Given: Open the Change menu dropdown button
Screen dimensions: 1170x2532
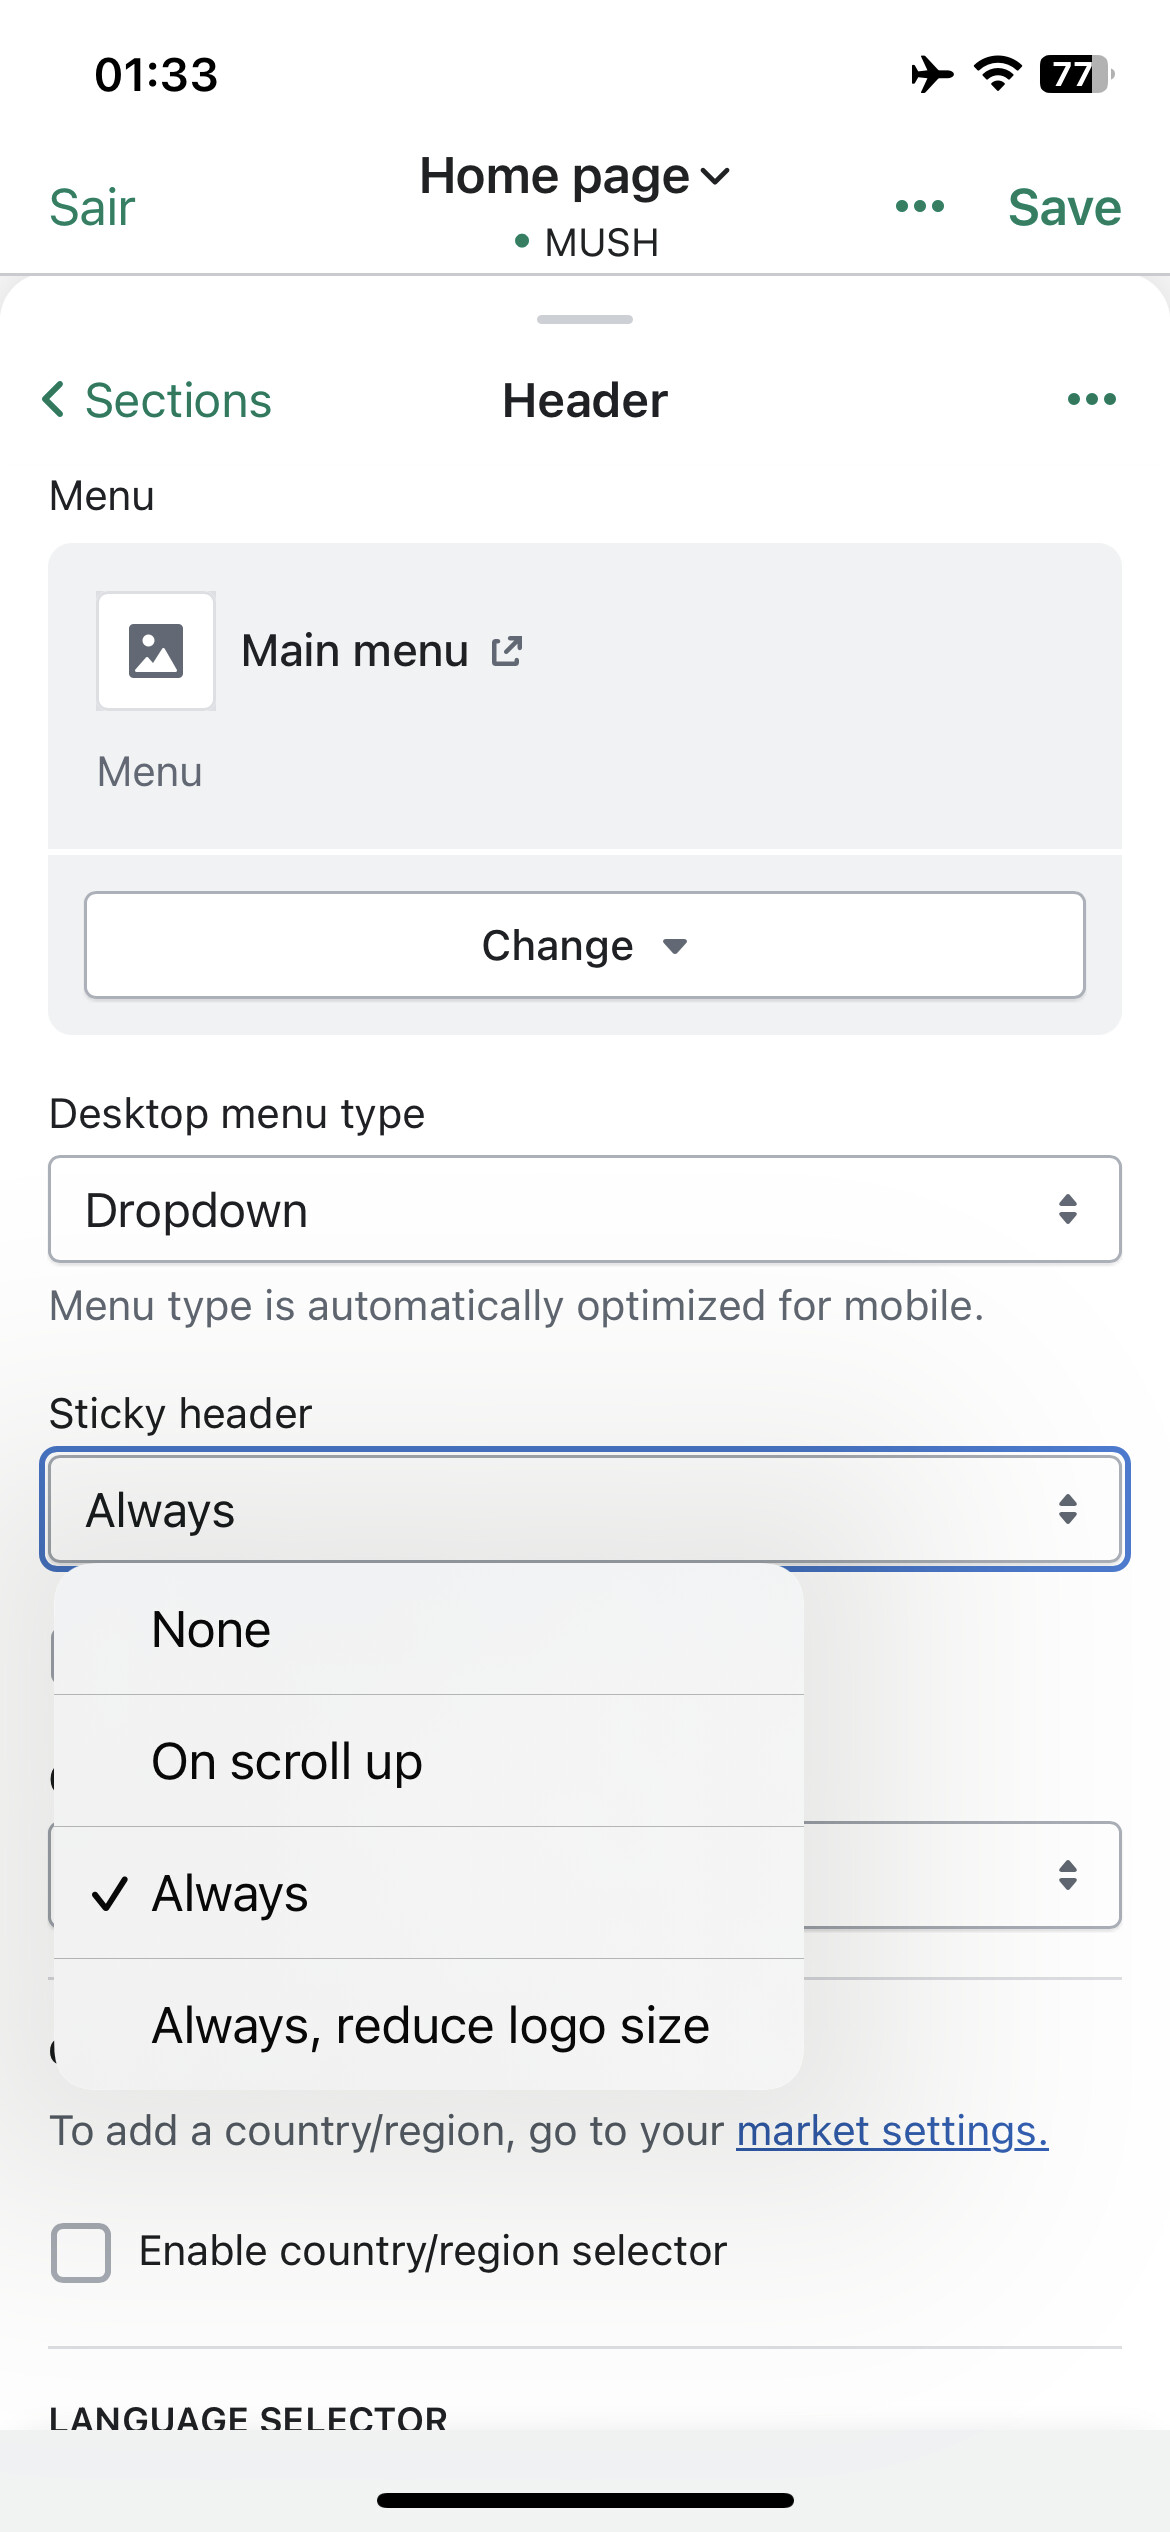Looking at the screenshot, I should (x=584, y=945).
